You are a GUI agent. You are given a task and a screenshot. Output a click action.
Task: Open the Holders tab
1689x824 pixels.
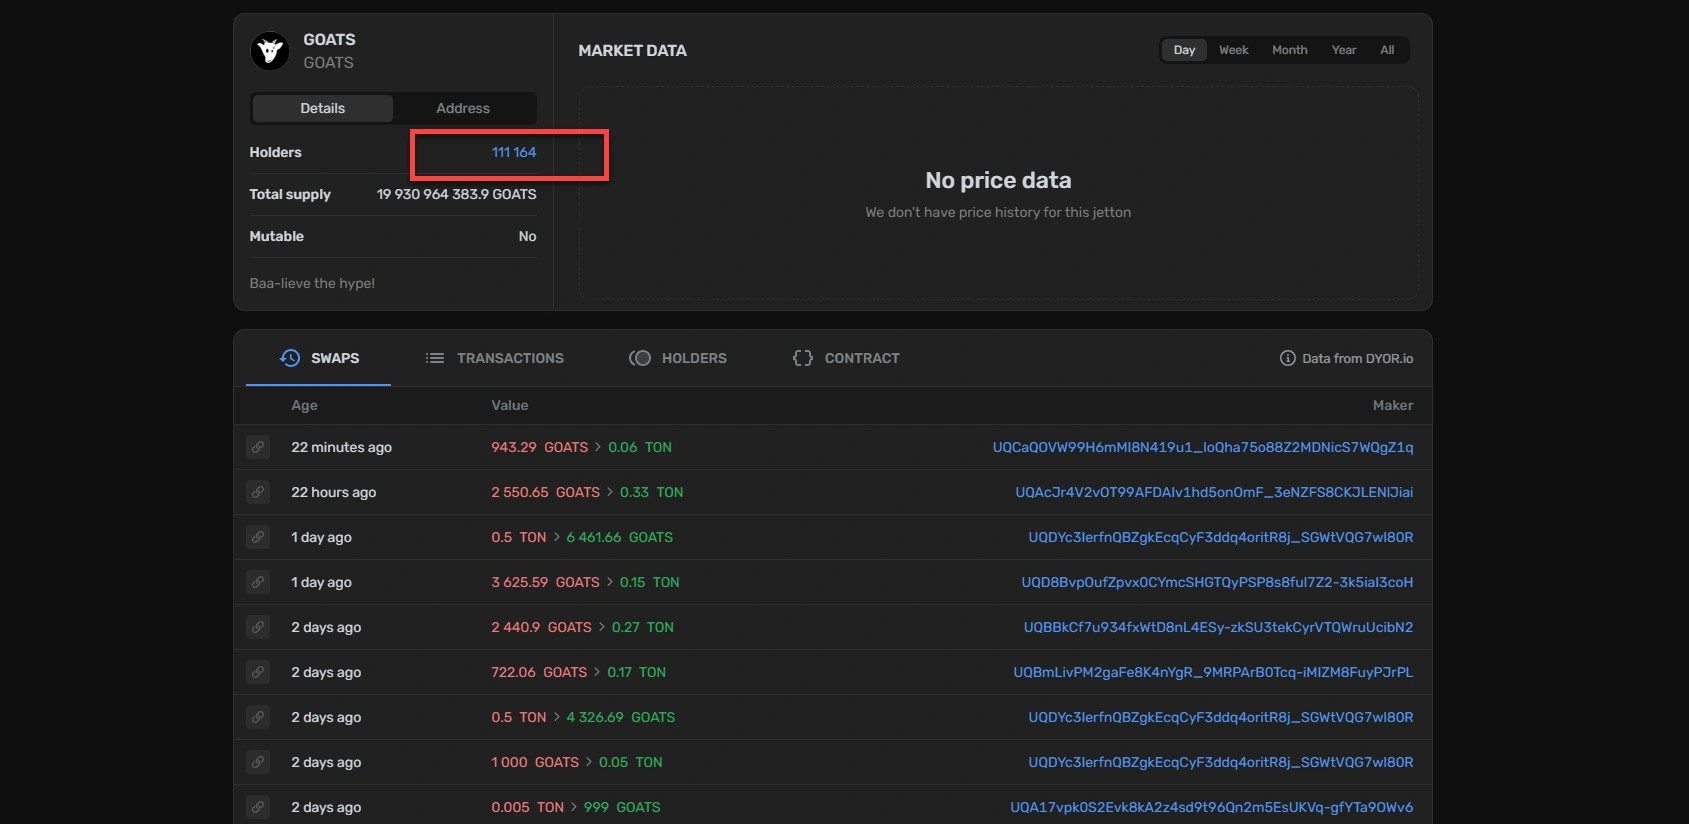coord(678,358)
